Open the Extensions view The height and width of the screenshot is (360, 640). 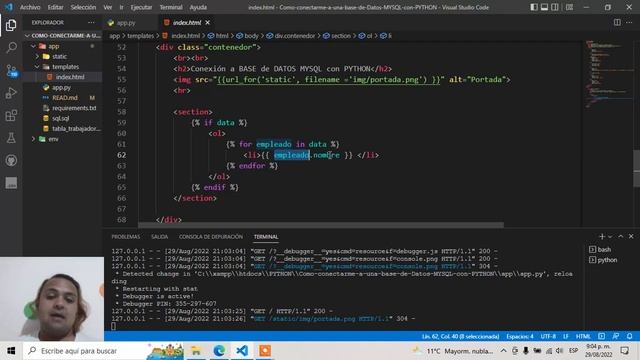pyautogui.click(x=11, y=116)
